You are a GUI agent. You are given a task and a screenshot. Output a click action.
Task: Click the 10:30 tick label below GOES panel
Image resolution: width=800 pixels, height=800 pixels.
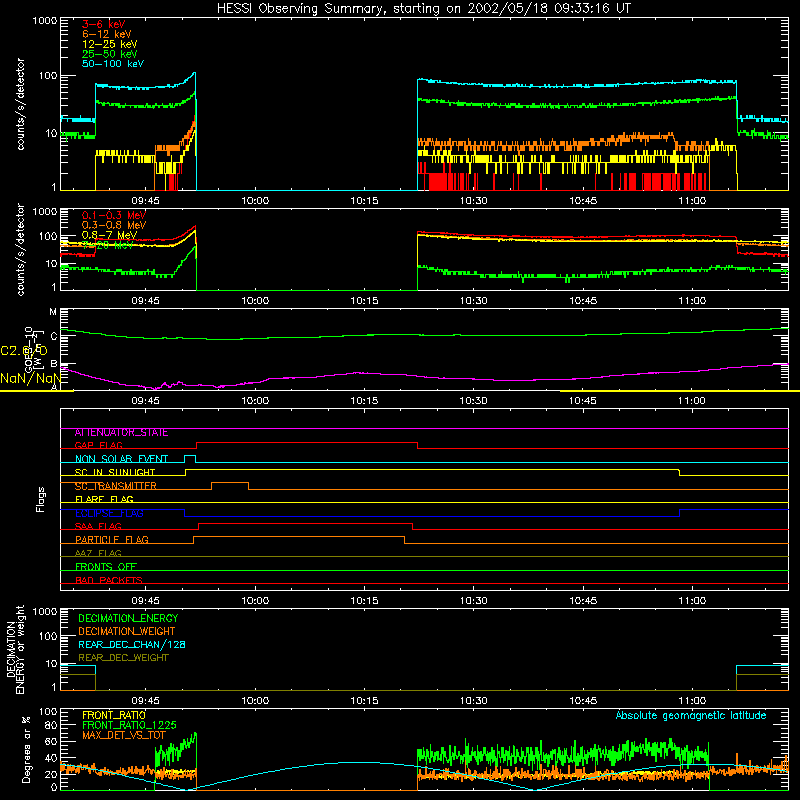coord(473,401)
